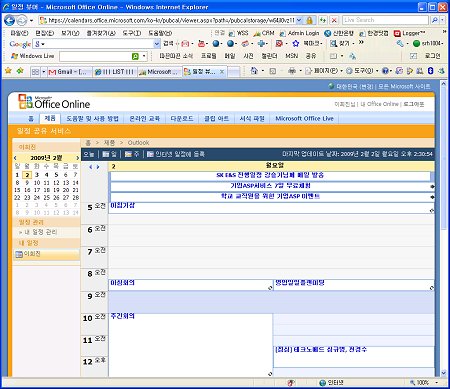Click the Internet calendar subscribe (인터넷 일정에 등록) icon
450x389 pixels.
tap(150, 154)
